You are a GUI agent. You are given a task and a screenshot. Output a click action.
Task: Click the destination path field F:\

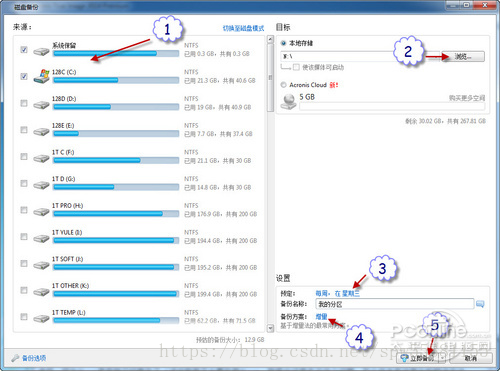pos(360,57)
